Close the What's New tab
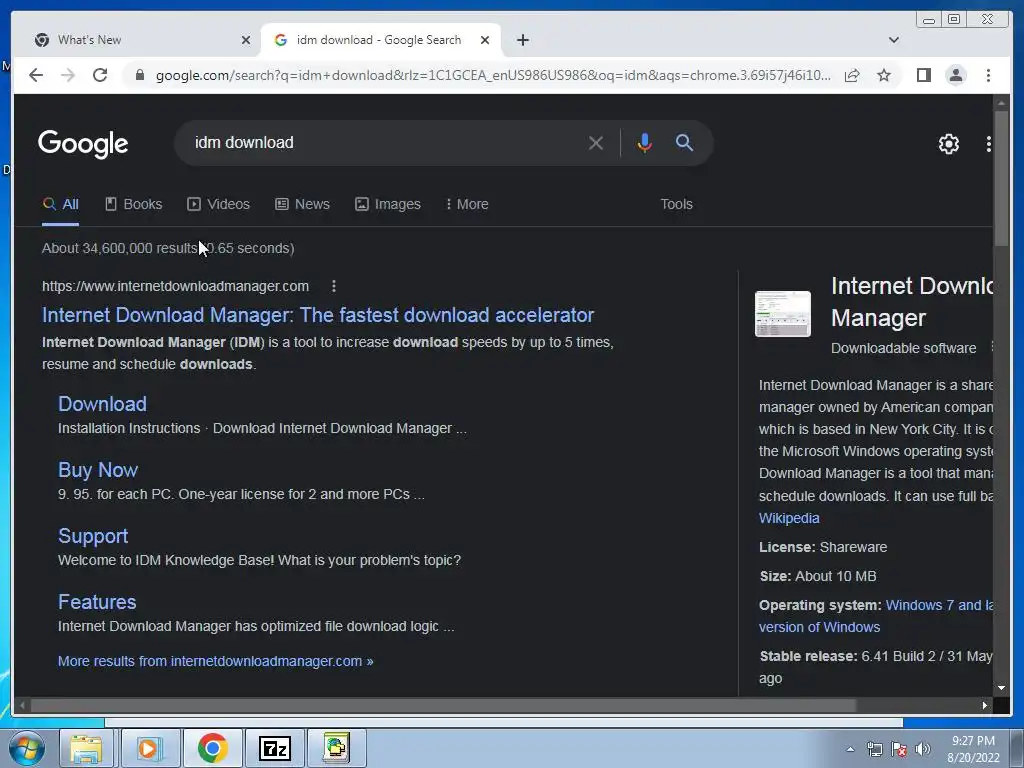The height and width of the screenshot is (768, 1024). pos(246,40)
